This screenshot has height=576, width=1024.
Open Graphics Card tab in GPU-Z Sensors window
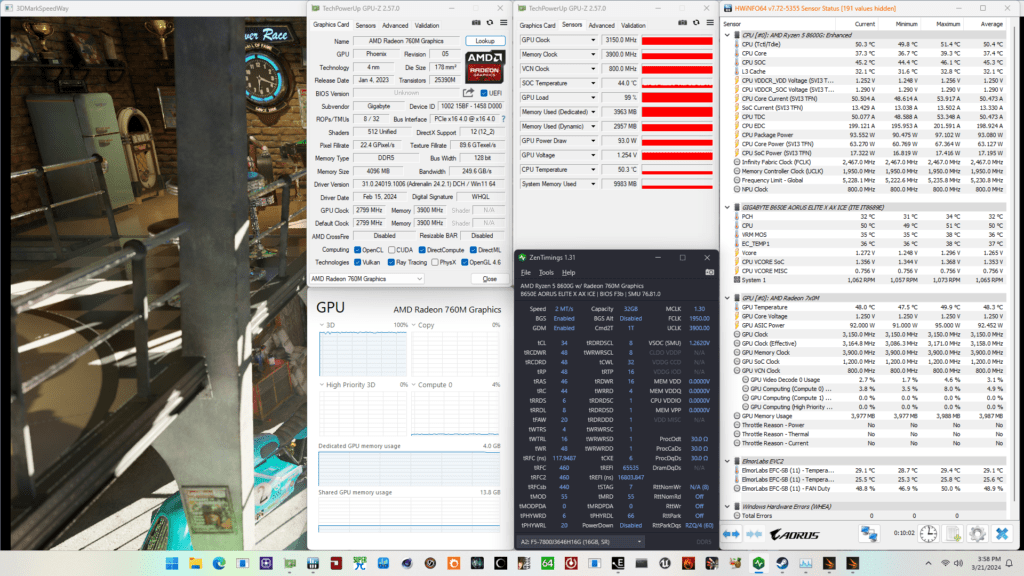(537, 25)
